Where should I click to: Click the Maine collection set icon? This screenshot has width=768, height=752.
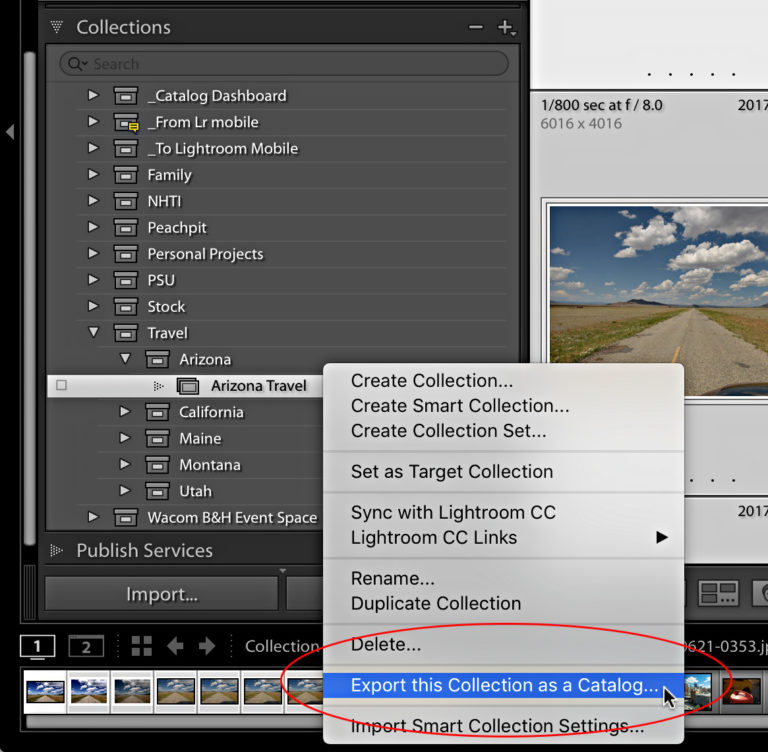click(x=158, y=439)
